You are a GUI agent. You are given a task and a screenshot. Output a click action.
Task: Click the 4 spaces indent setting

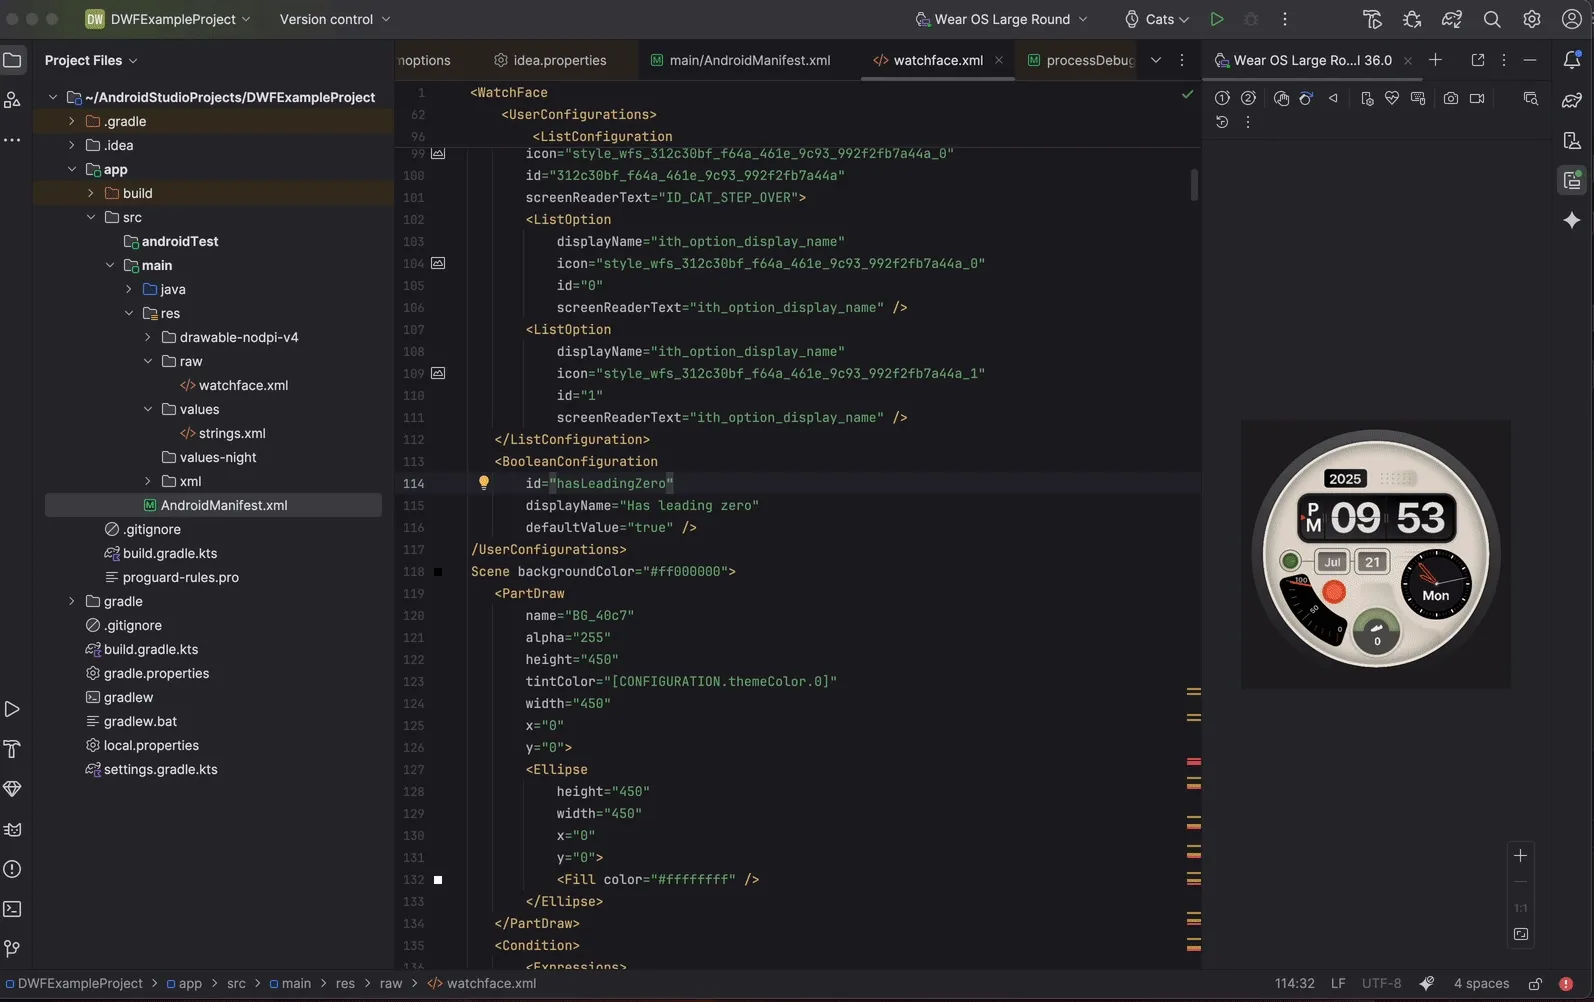click(x=1480, y=983)
